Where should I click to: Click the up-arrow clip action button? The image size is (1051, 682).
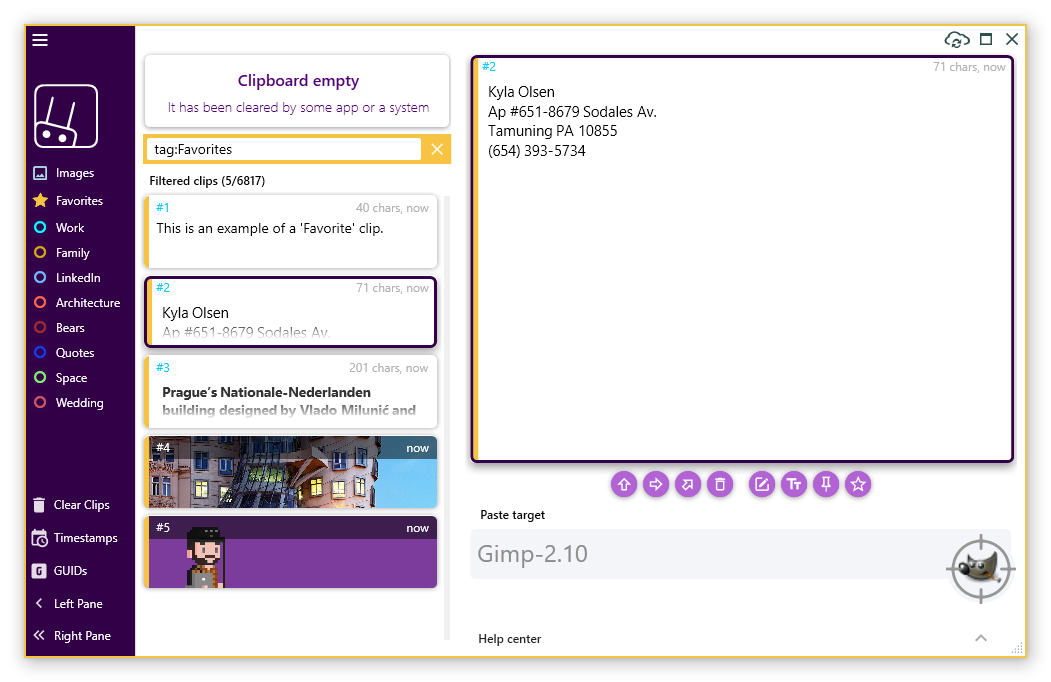tap(624, 484)
